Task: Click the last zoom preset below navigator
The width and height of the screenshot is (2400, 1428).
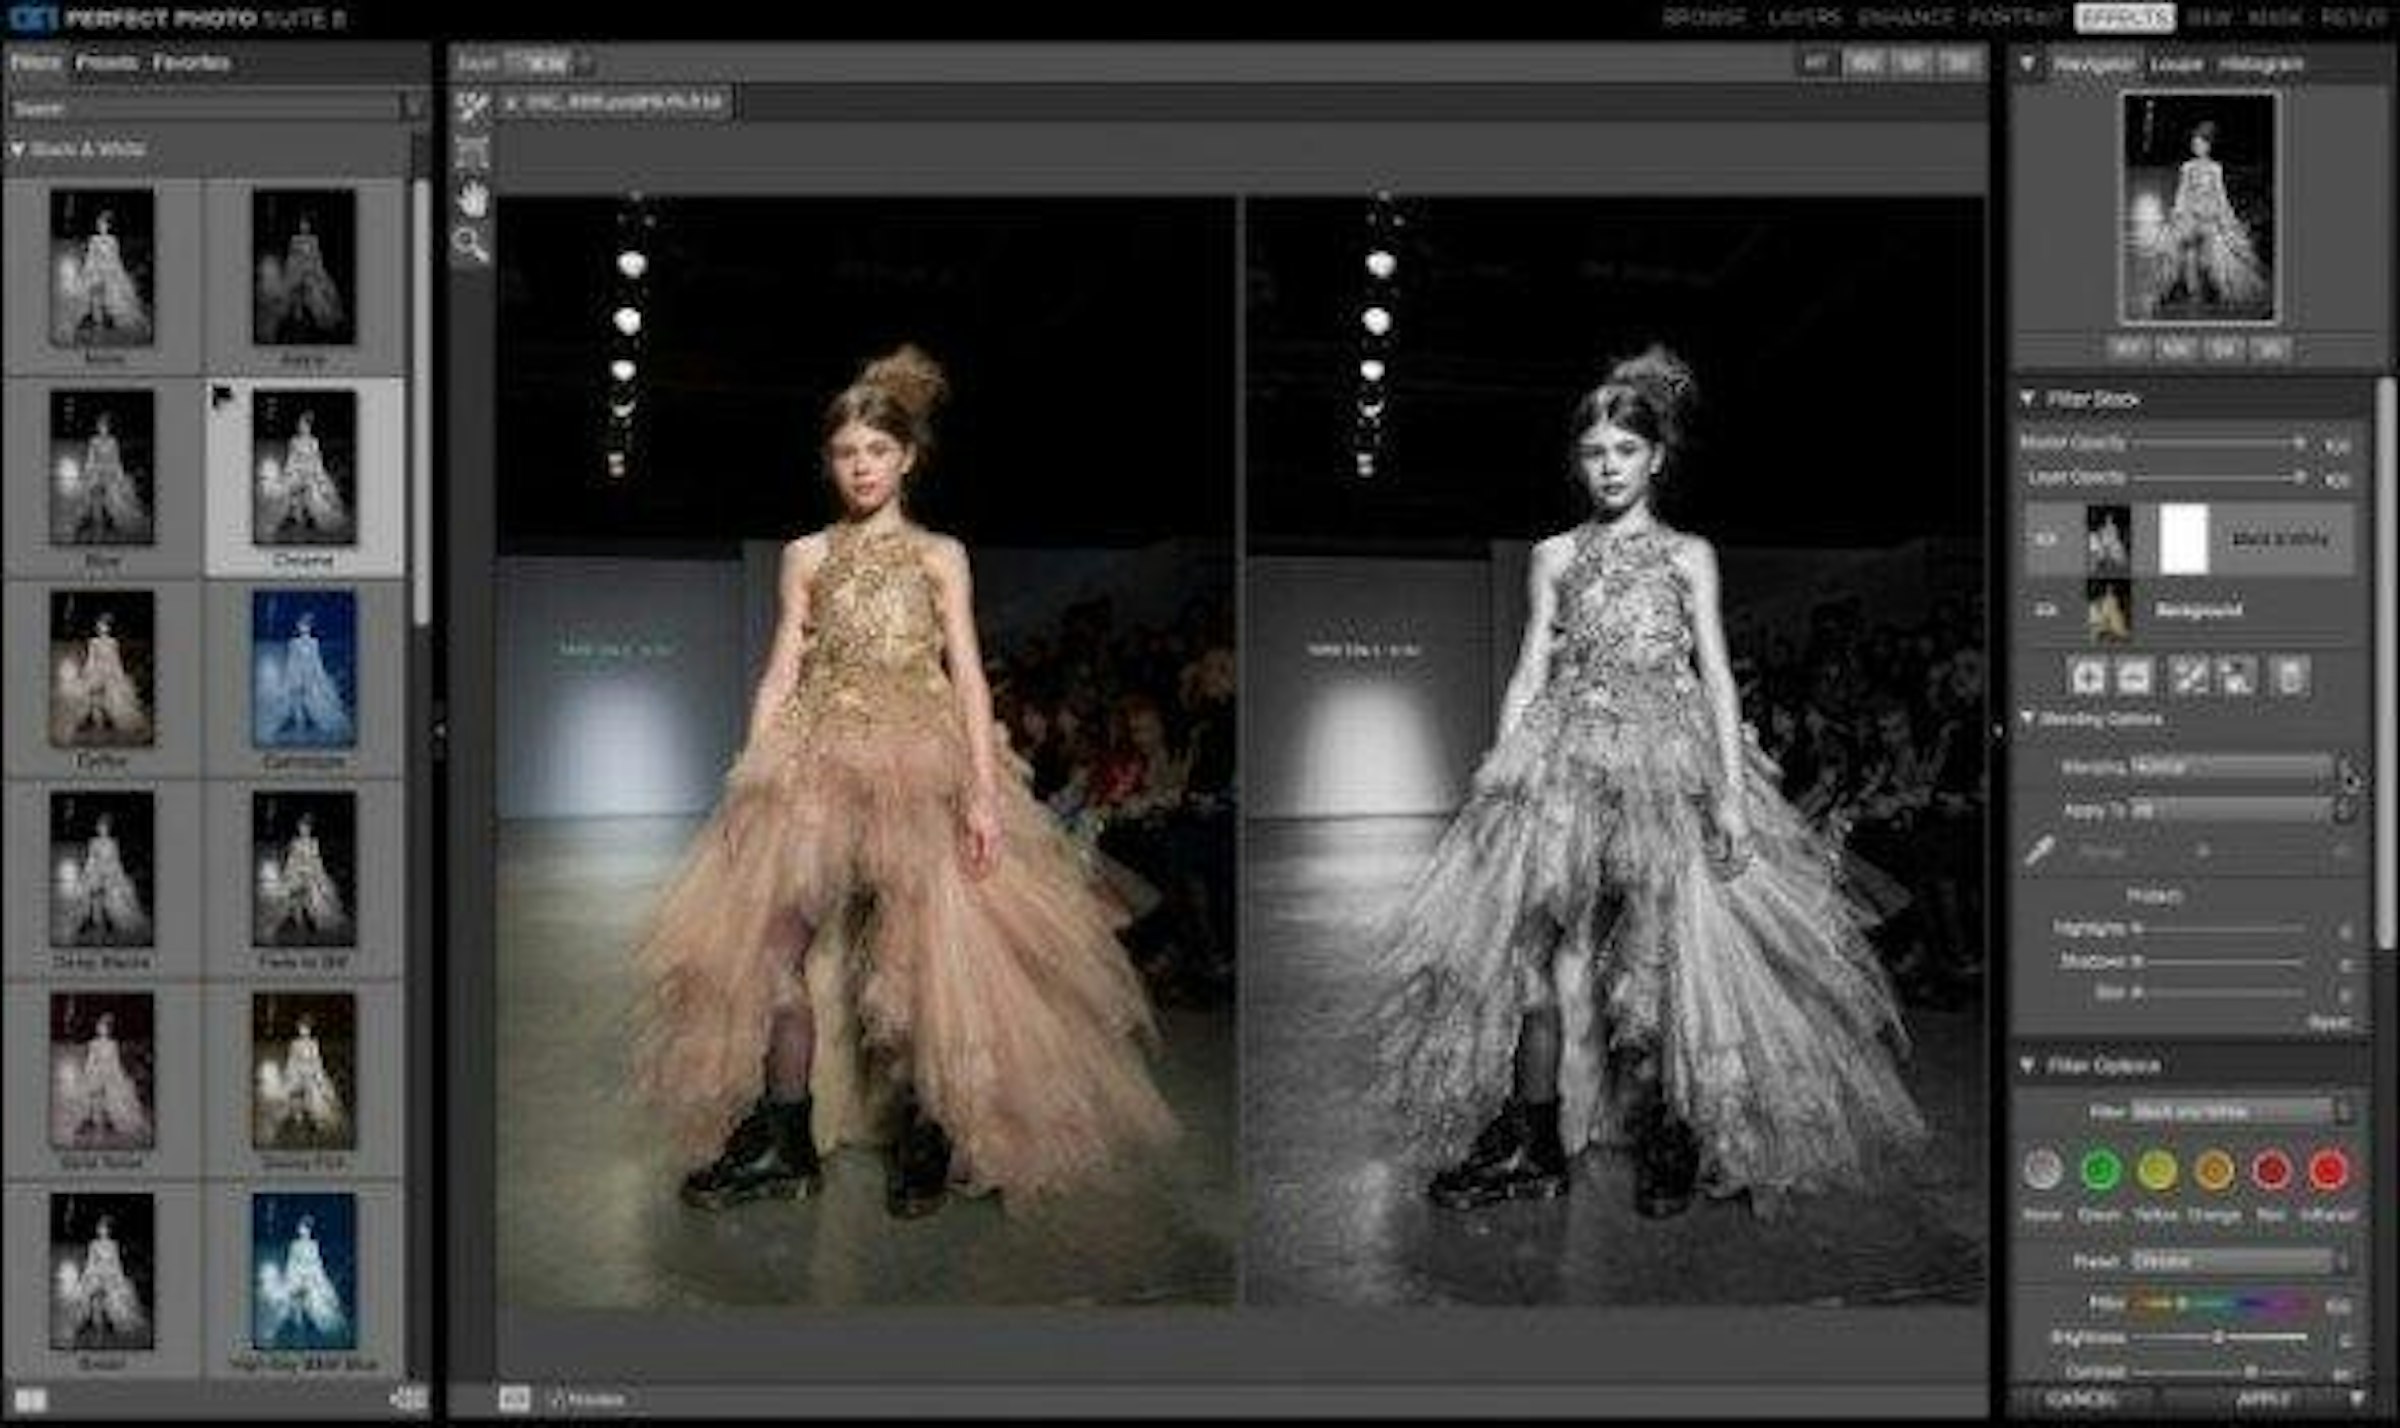Action: [2272, 349]
